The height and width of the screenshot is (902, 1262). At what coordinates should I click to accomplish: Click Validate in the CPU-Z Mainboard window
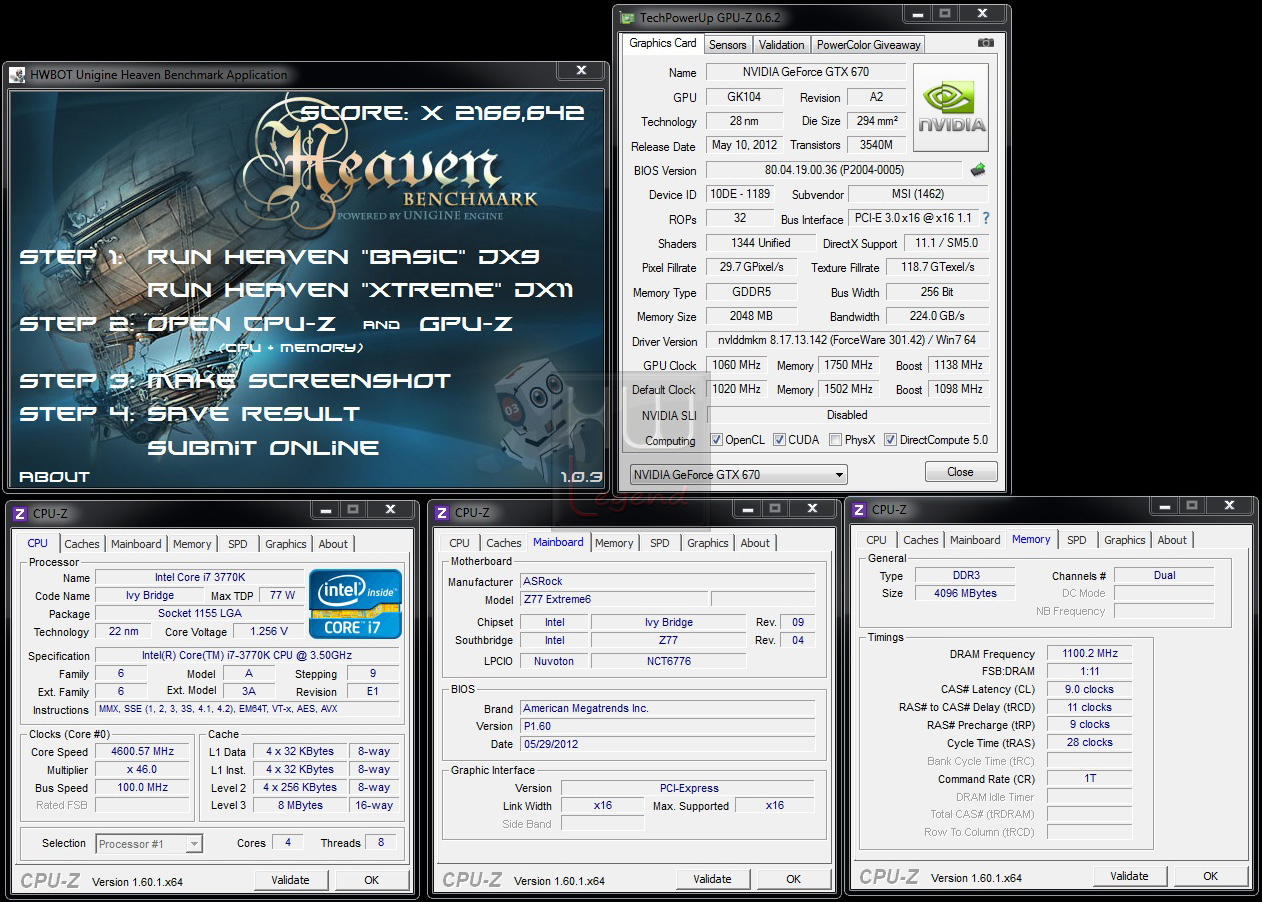point(712,879)
